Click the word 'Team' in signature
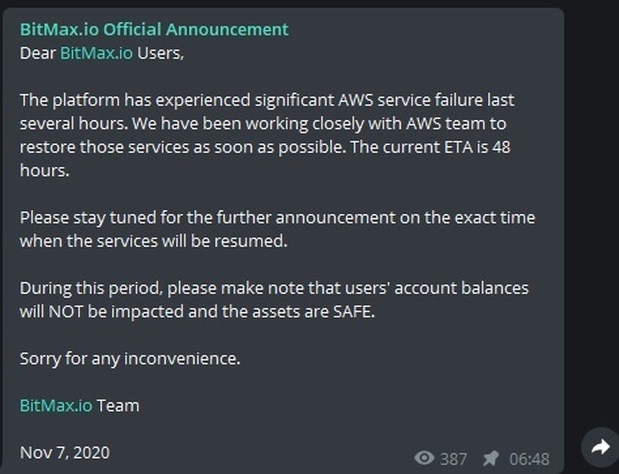Image resolution: width=619 pixels, height=474 pixels. [118, 406]
